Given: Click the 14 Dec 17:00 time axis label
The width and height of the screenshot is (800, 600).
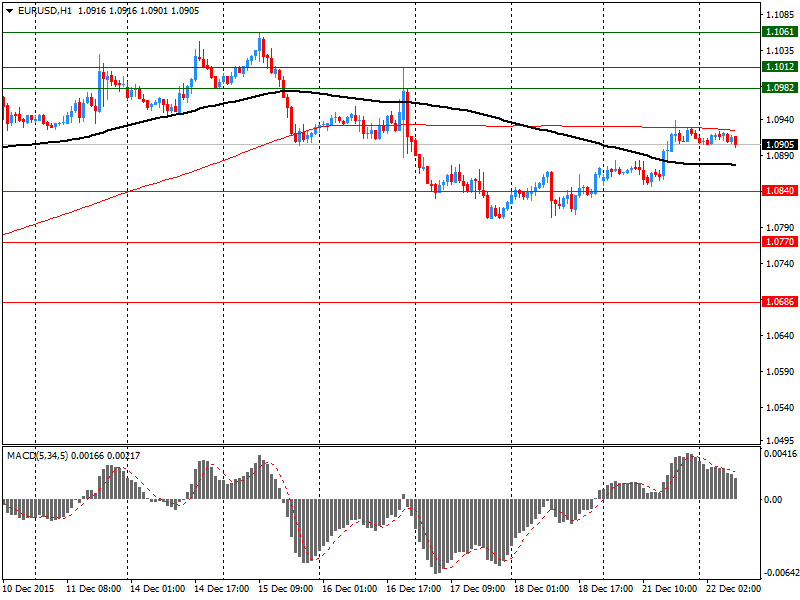Looking at the screenshot, I should click(x=221, y=589).
